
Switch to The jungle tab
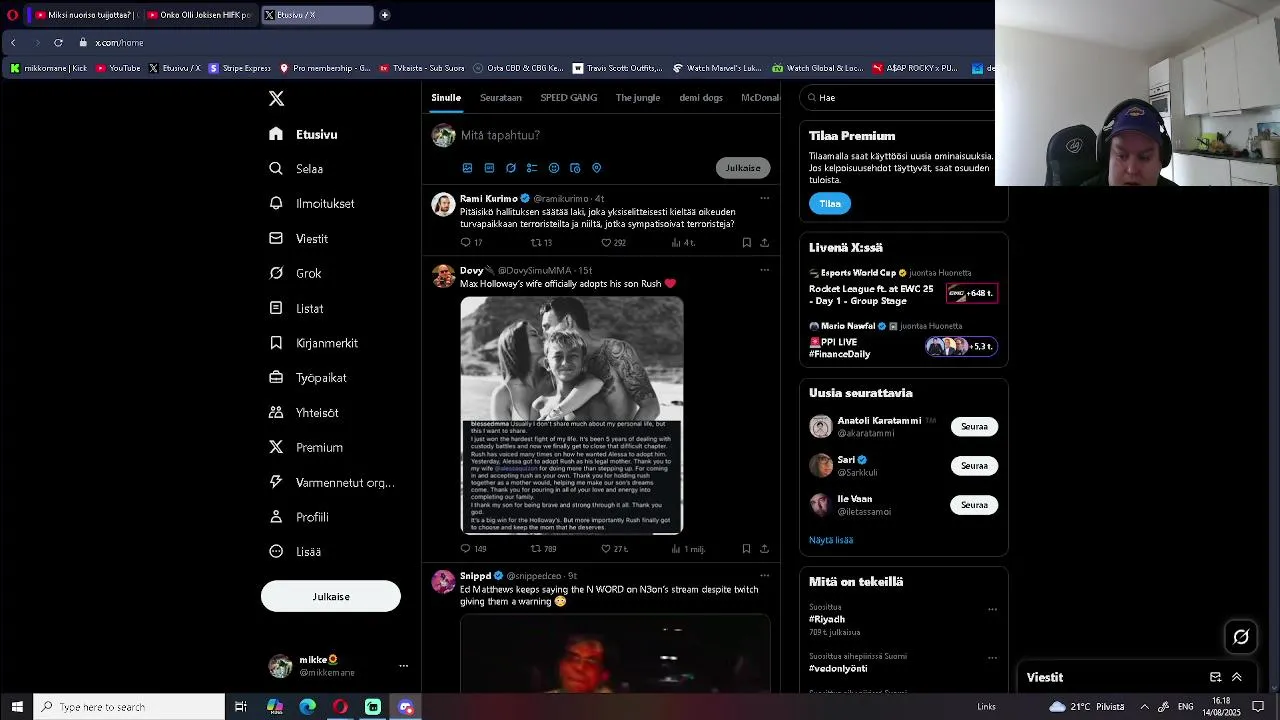[x=638, y=97]
